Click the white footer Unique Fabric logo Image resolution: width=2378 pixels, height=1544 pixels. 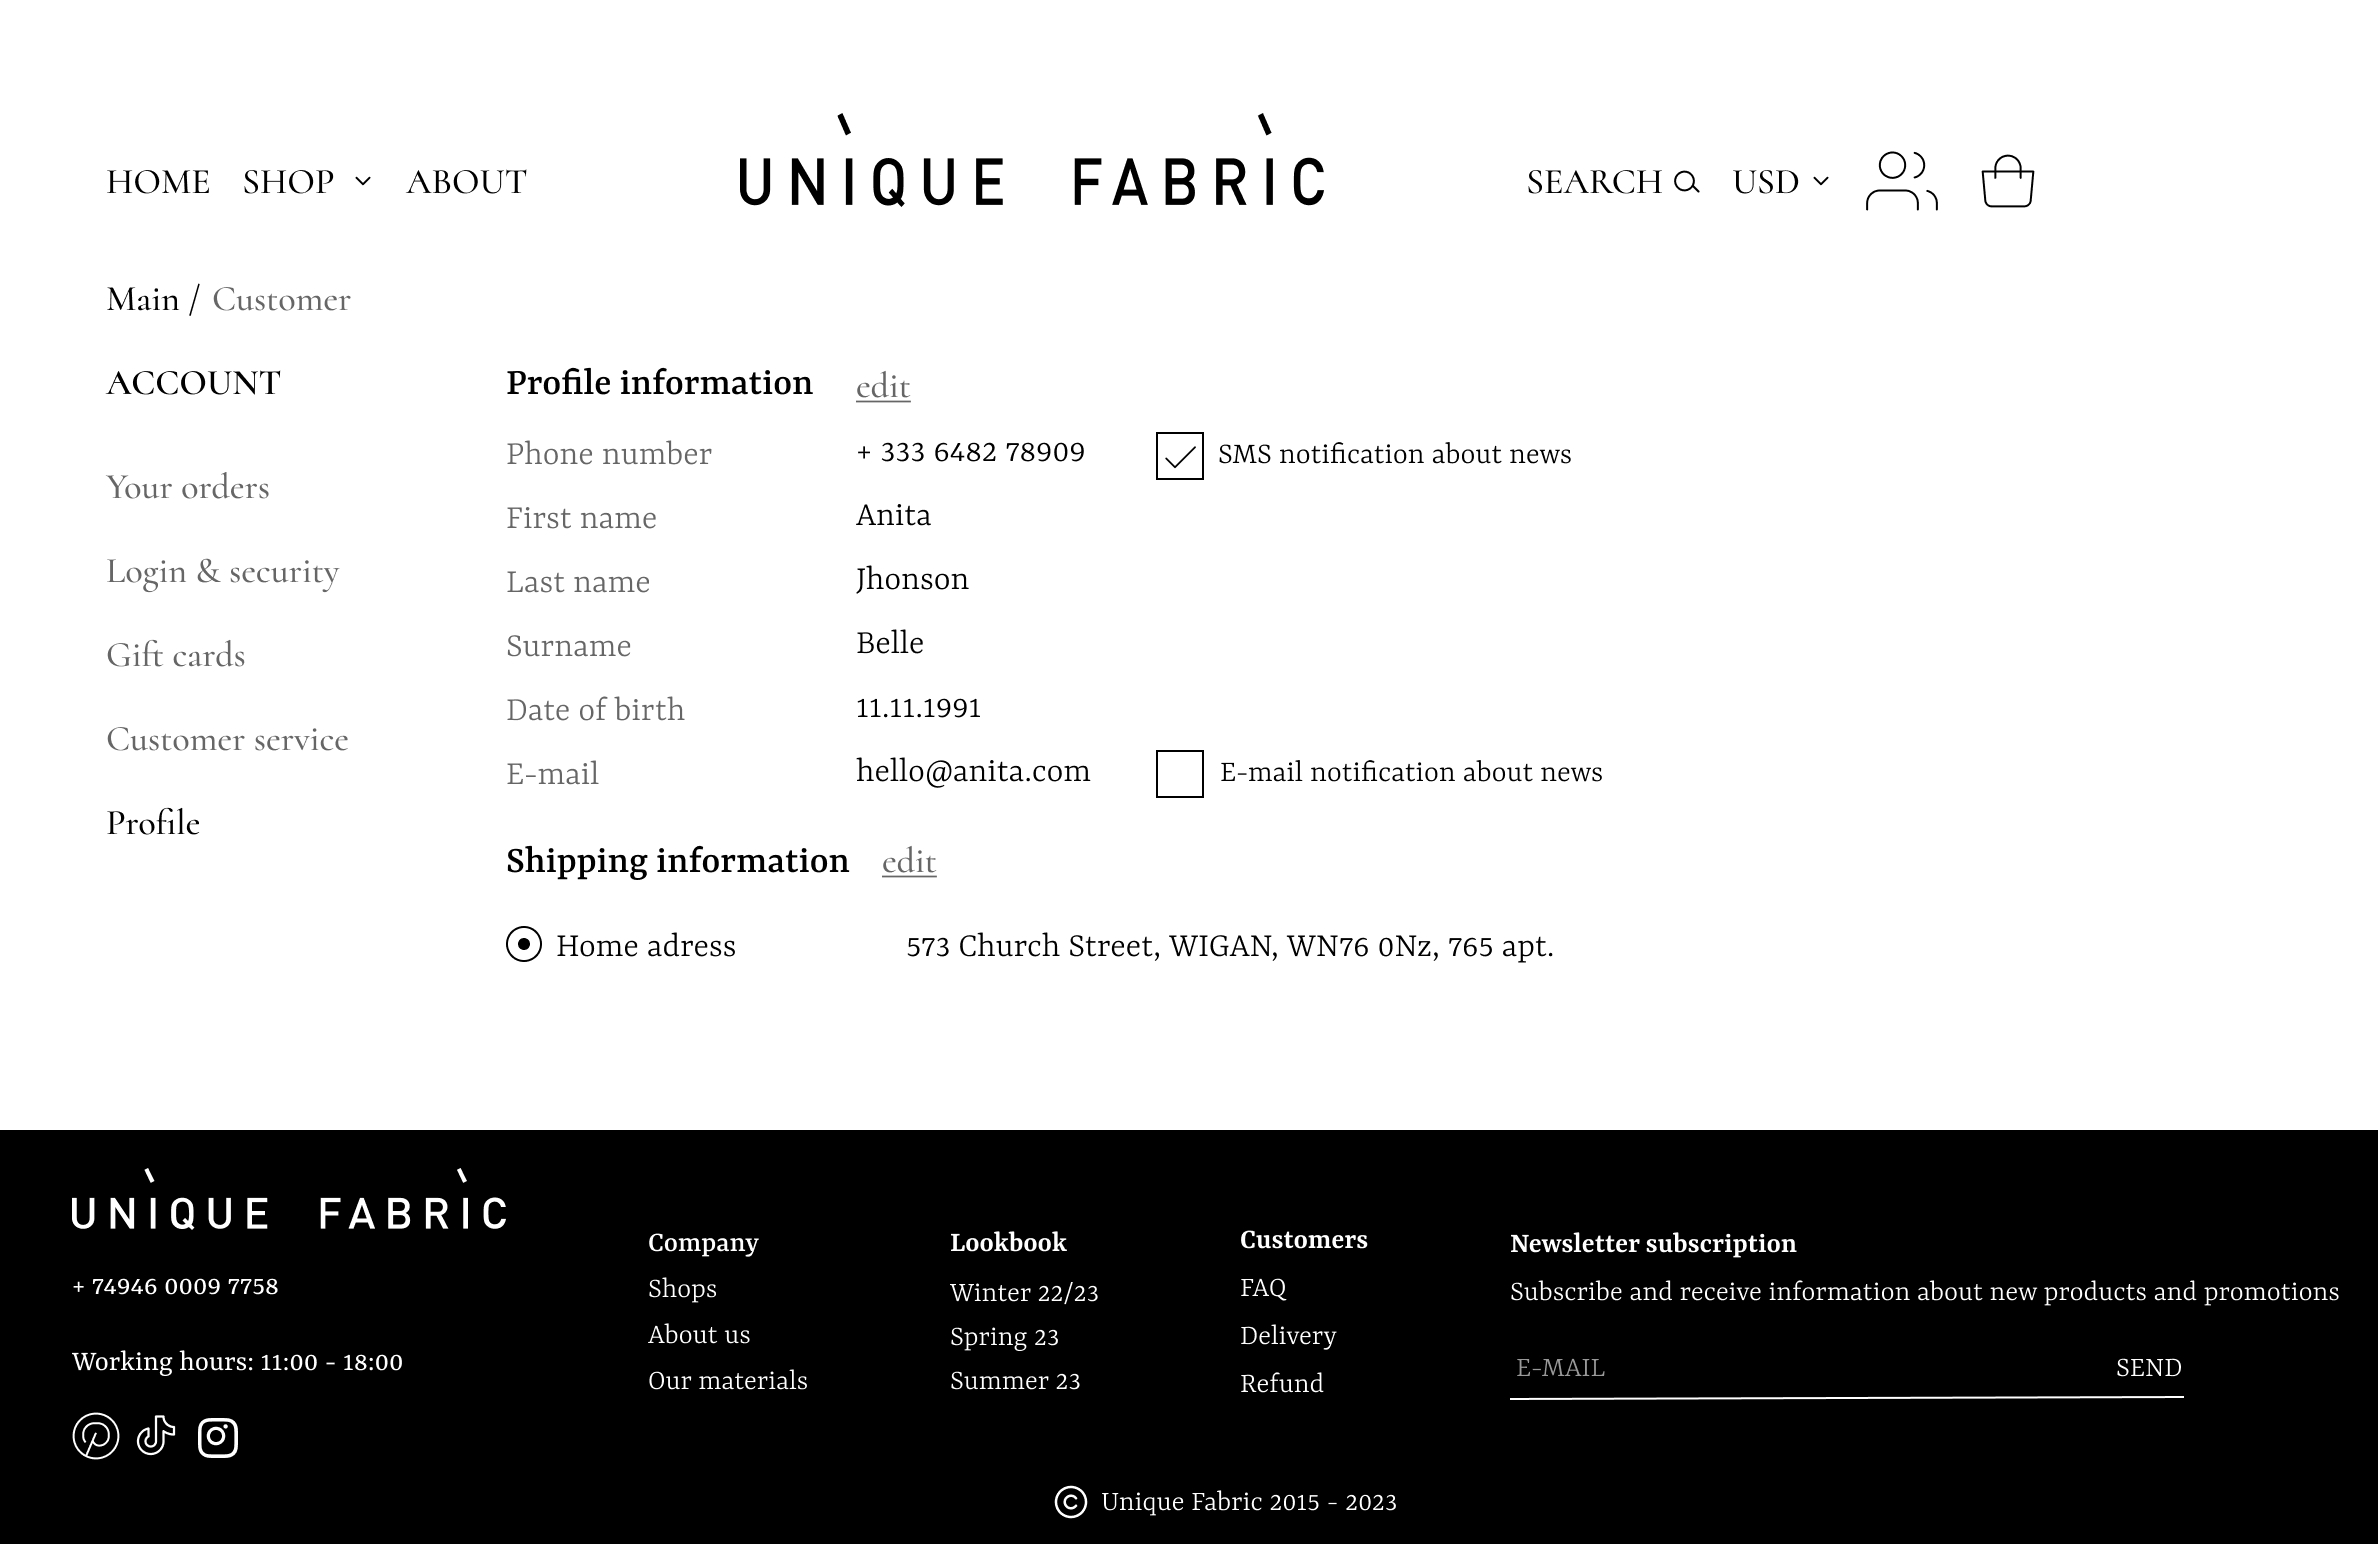coord(289,1203)
